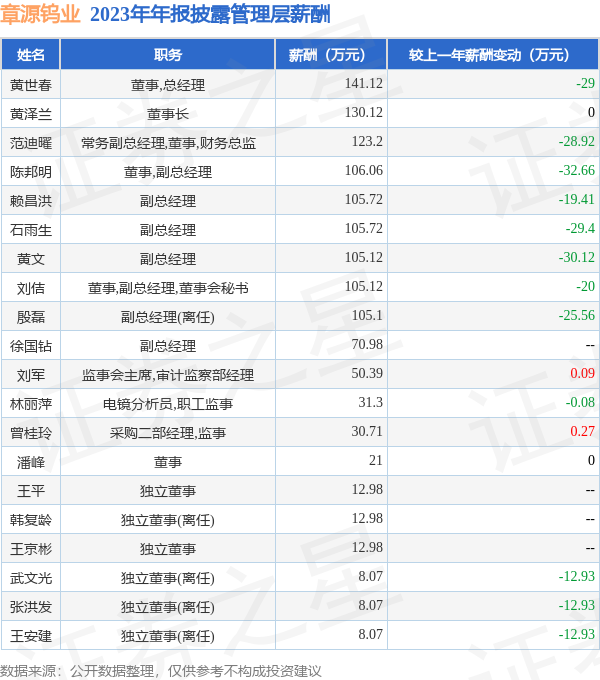Select the name 王安建
600x680 pixels.
coord(31,637)
